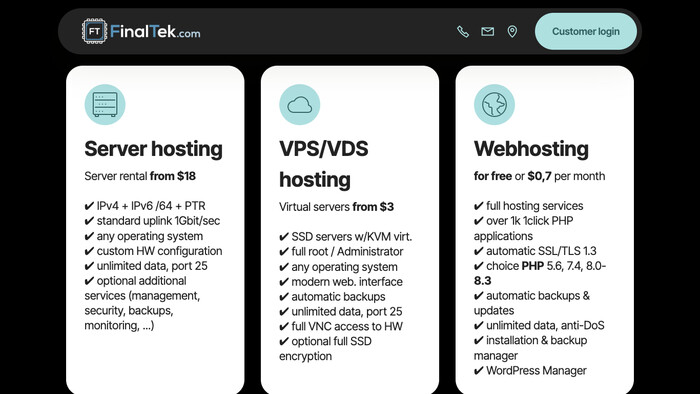The image size is (700, 394).
Task: Click the server rack icon
Action: [x=105, y=104]
